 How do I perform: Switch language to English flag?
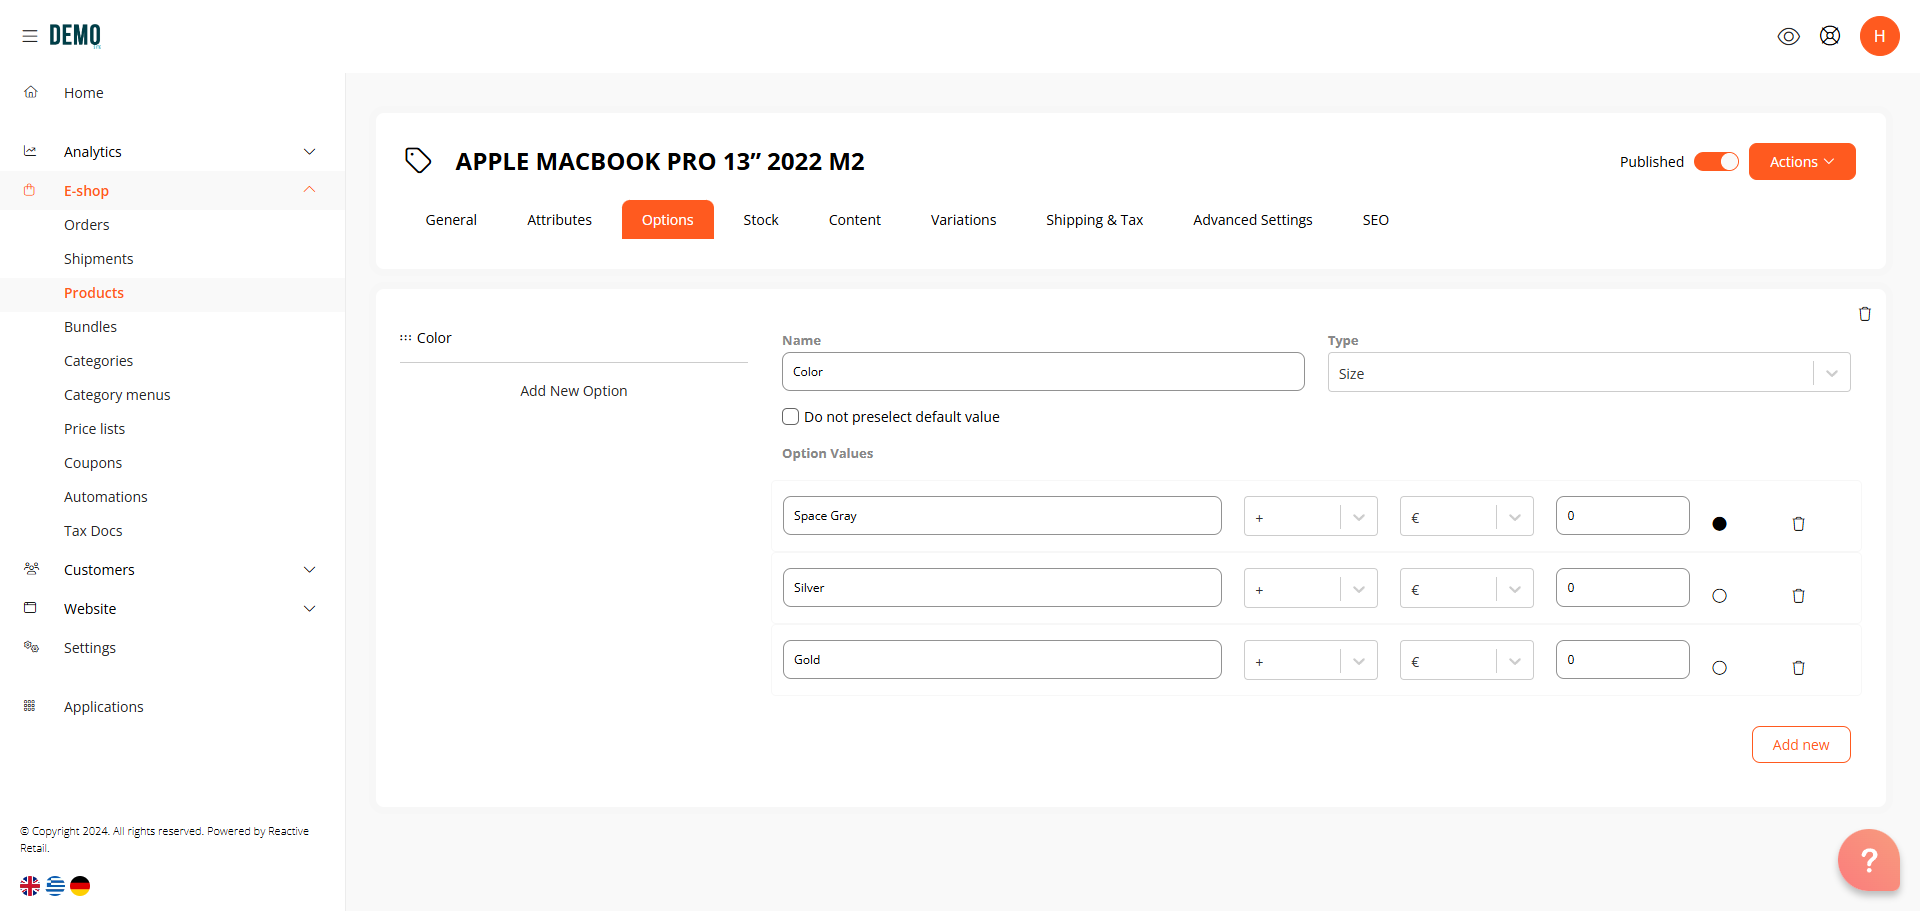pos(30,885)
